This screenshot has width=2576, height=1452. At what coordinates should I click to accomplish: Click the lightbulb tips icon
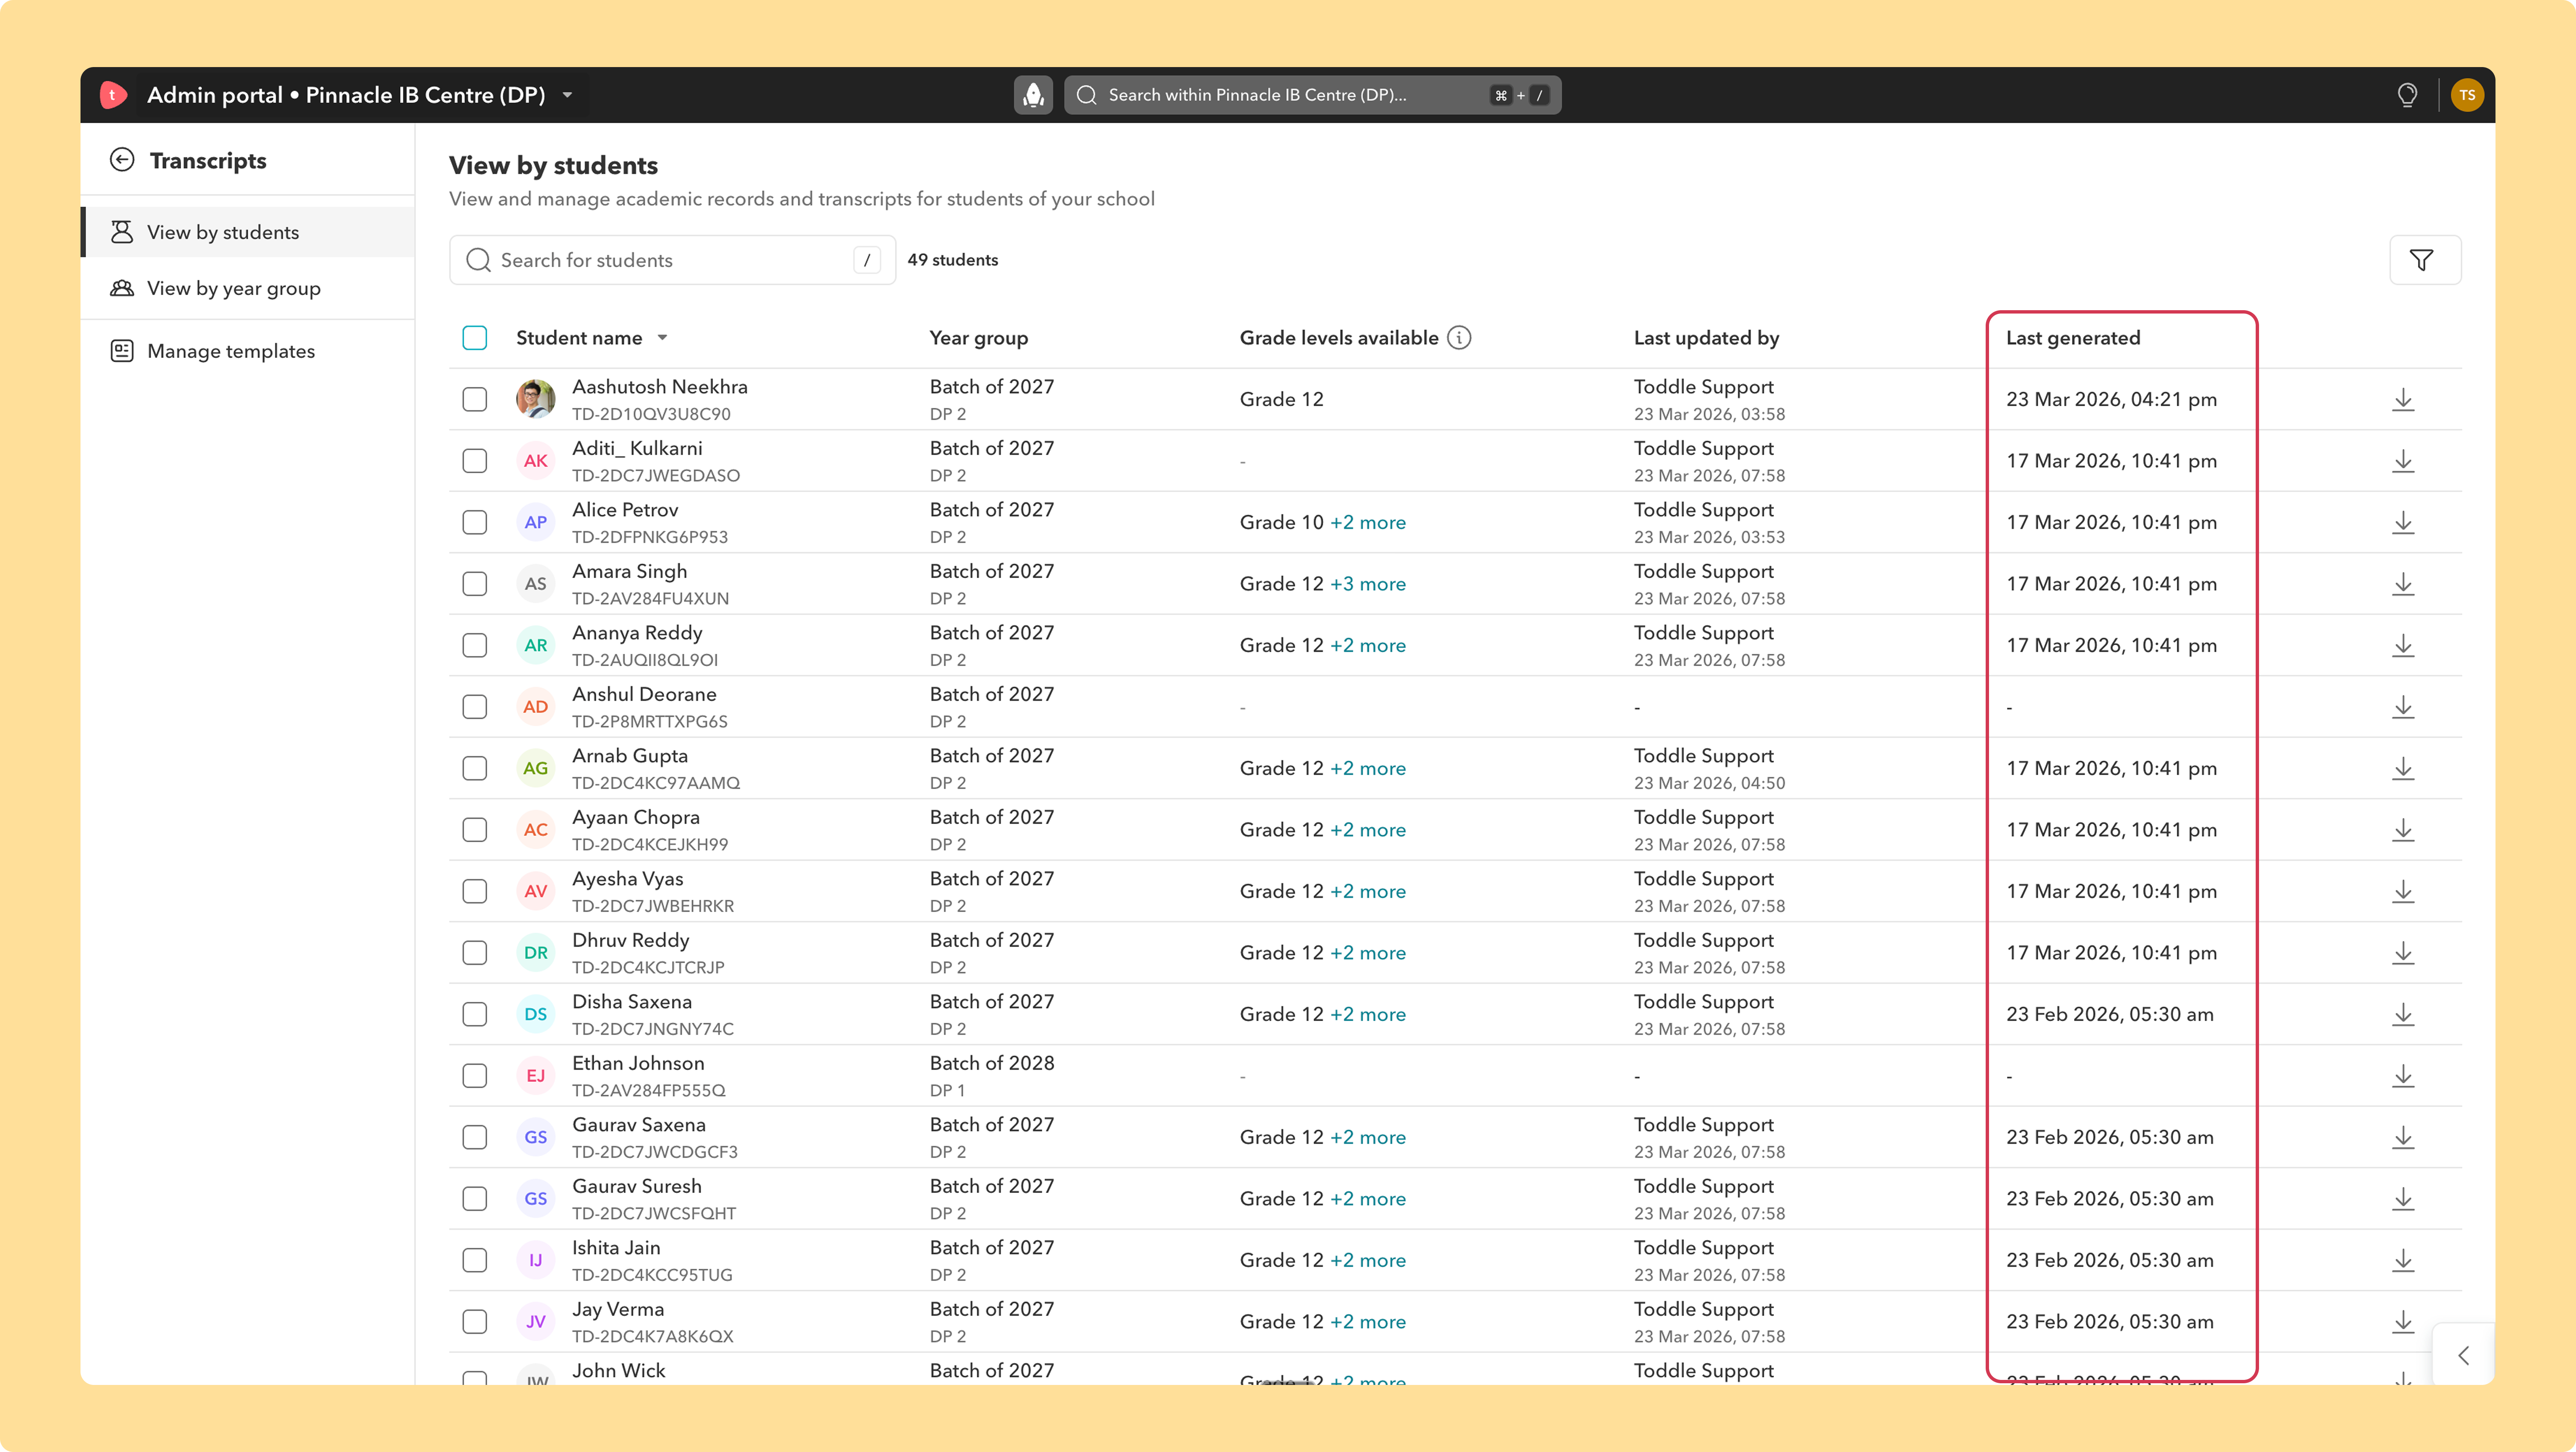click(x=2407, y=95)
